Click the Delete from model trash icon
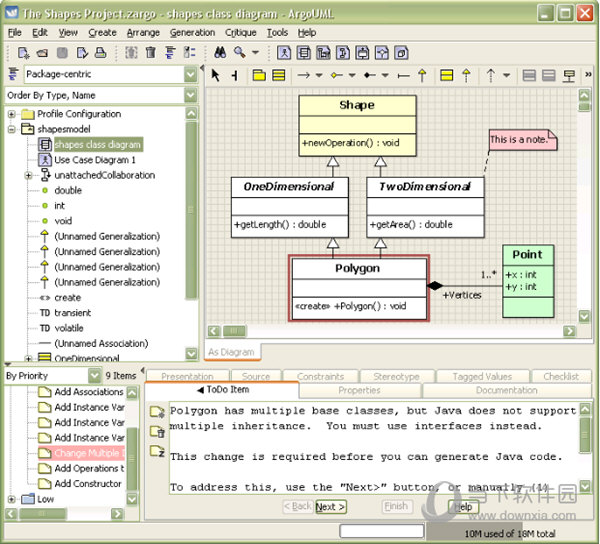 (x=151, y=53)
